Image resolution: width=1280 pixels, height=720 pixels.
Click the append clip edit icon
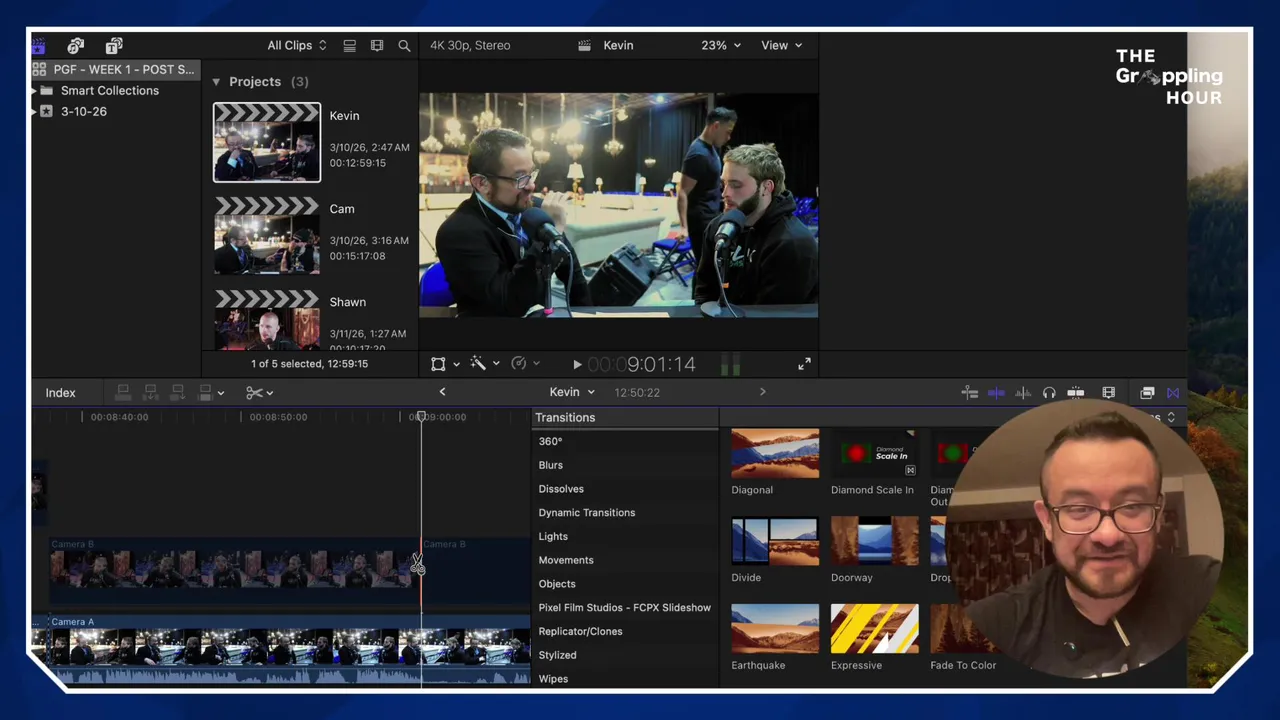177,392
